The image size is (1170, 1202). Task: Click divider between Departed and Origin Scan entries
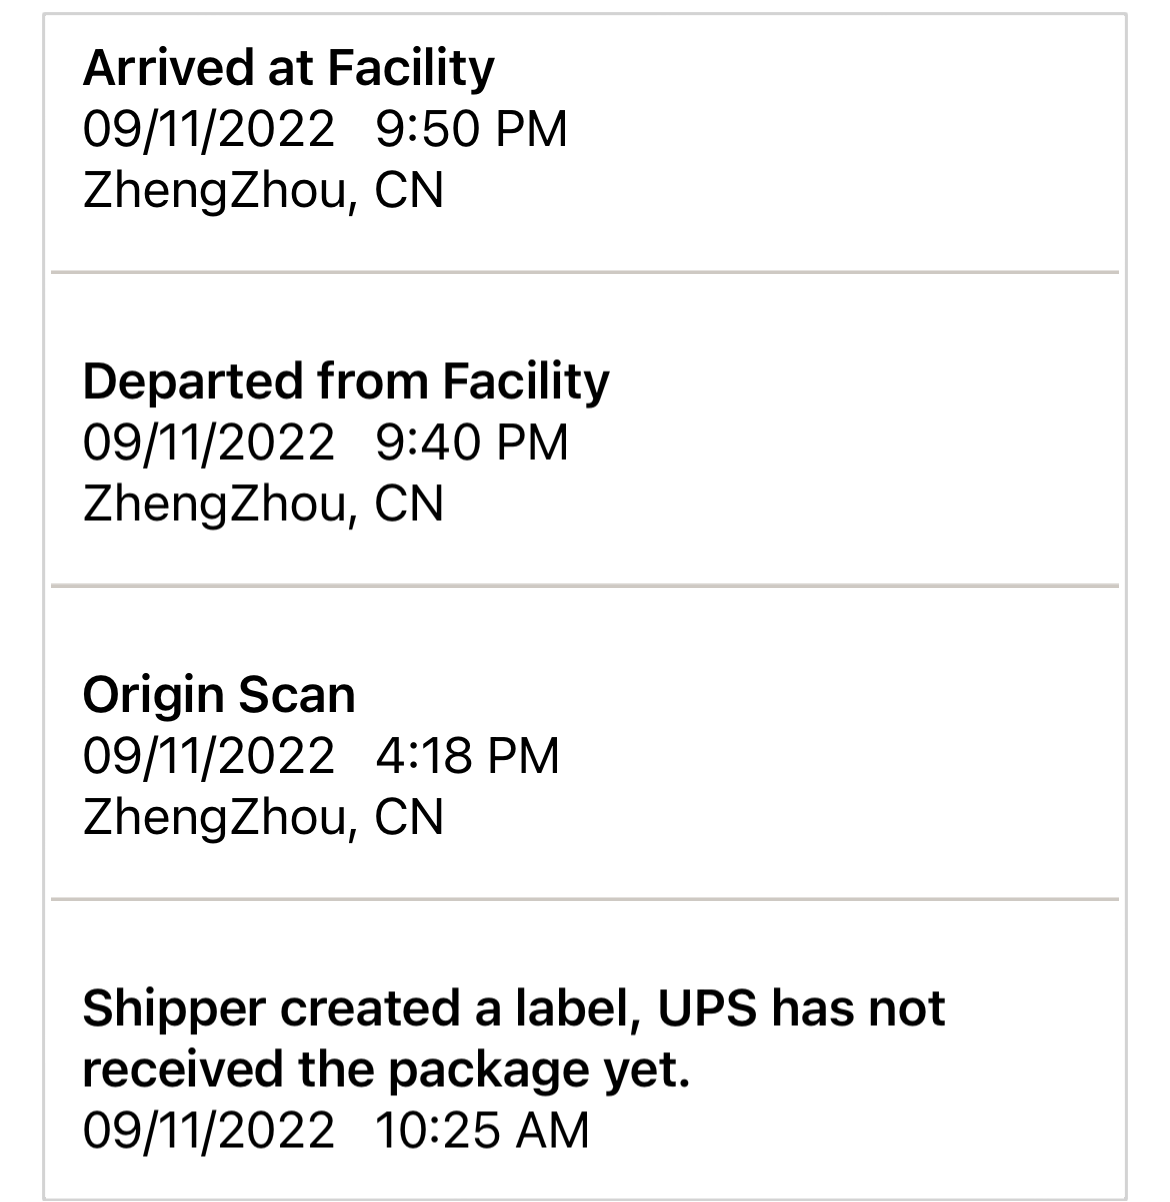pyautogui.click(x=584, y=586)
